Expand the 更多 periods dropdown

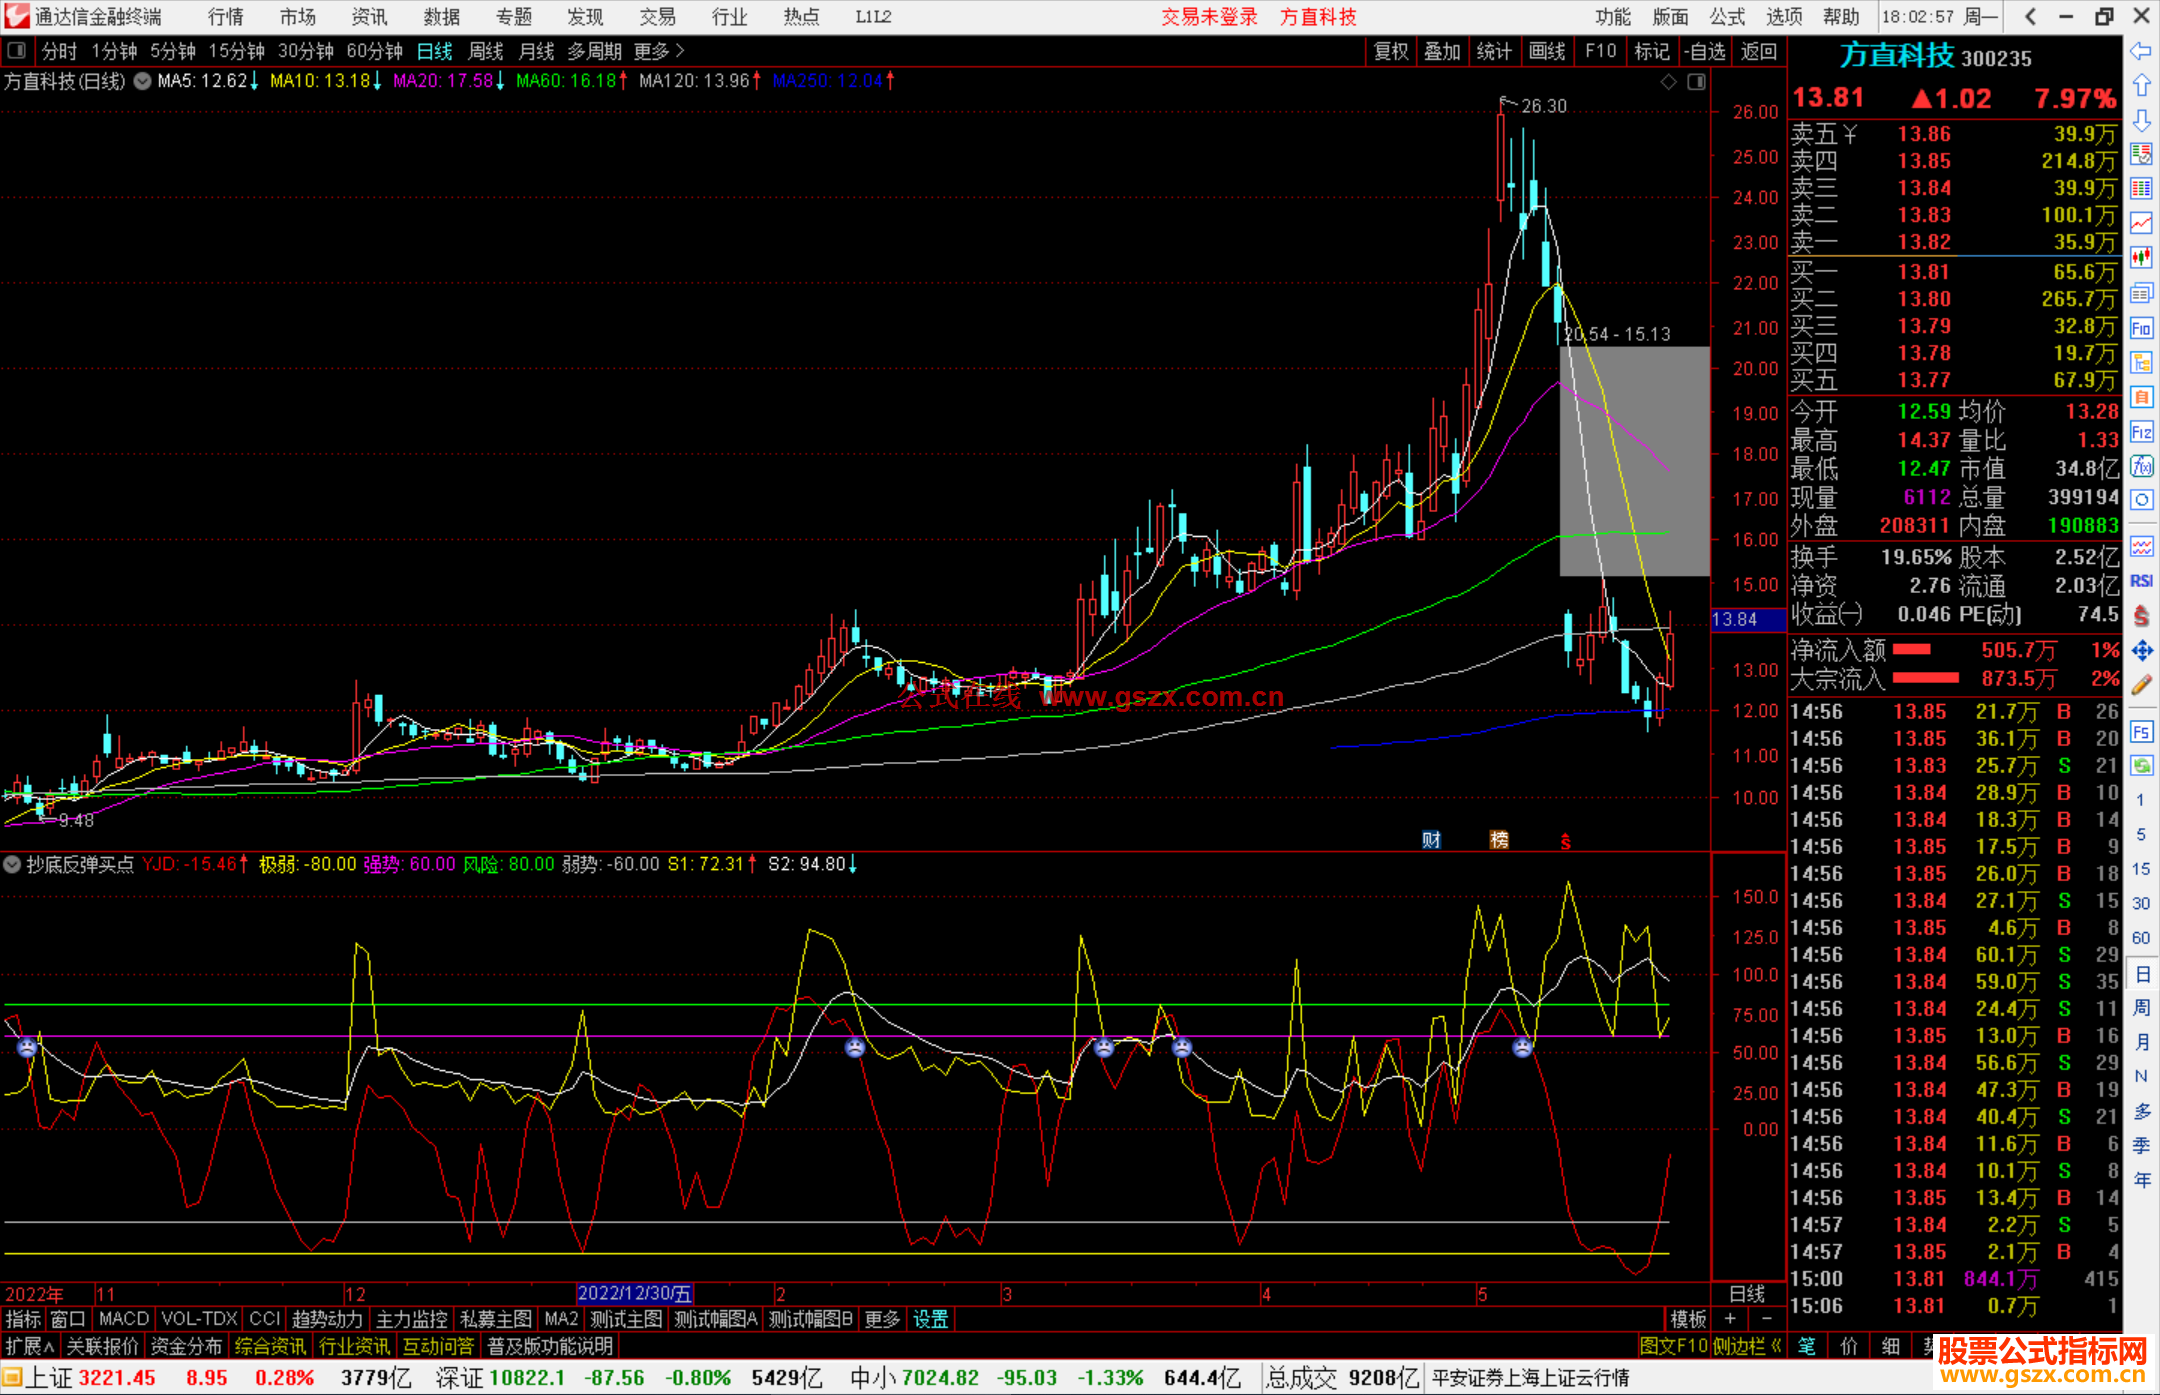(x=658, y=51)
